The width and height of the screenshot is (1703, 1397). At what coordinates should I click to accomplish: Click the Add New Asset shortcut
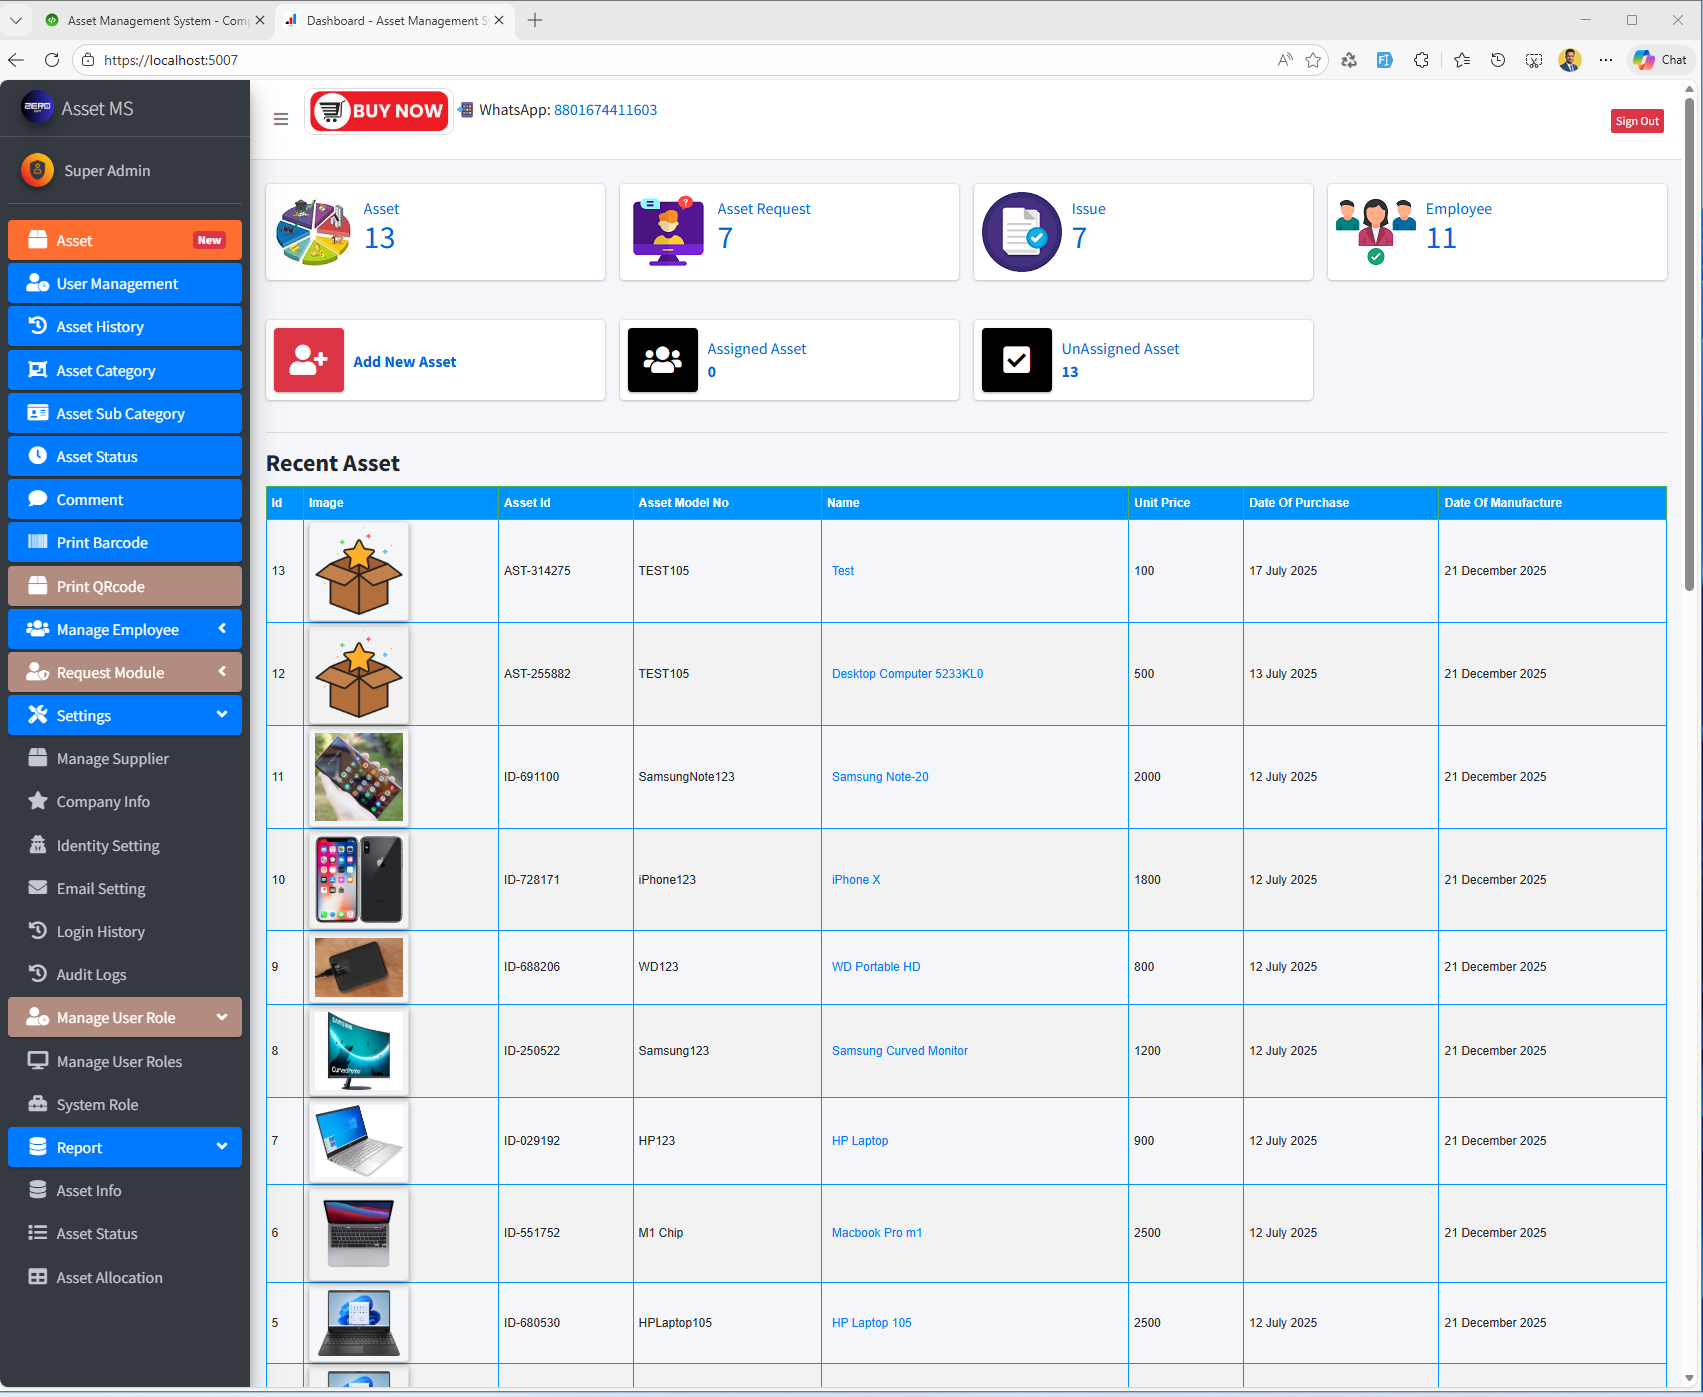point(404,361)
